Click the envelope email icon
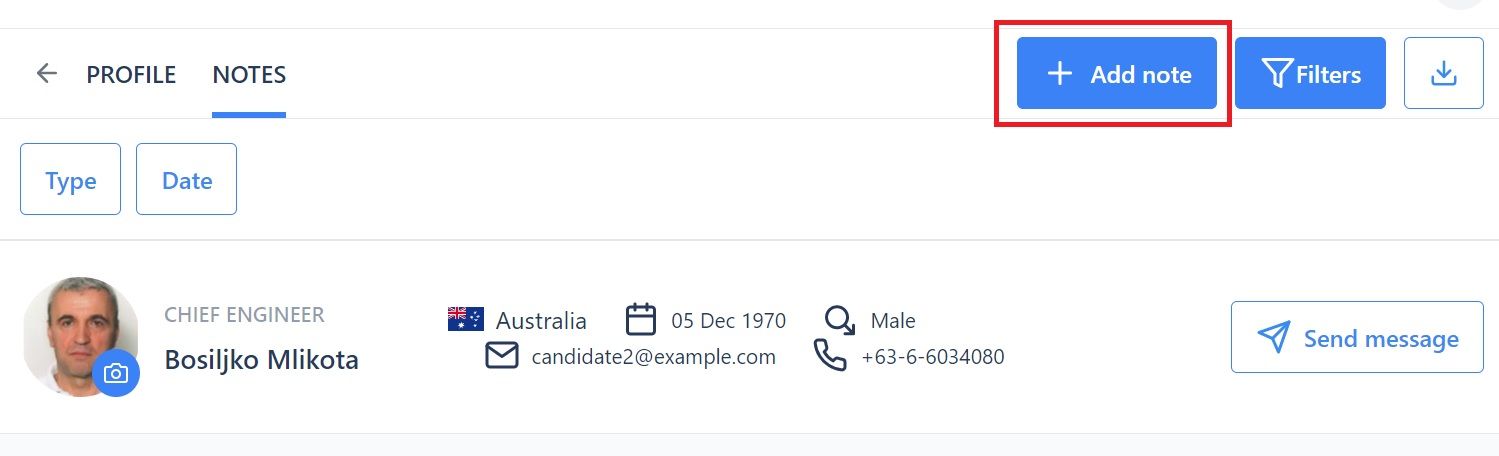The image size is (1499, 456). tap(501, 355)
